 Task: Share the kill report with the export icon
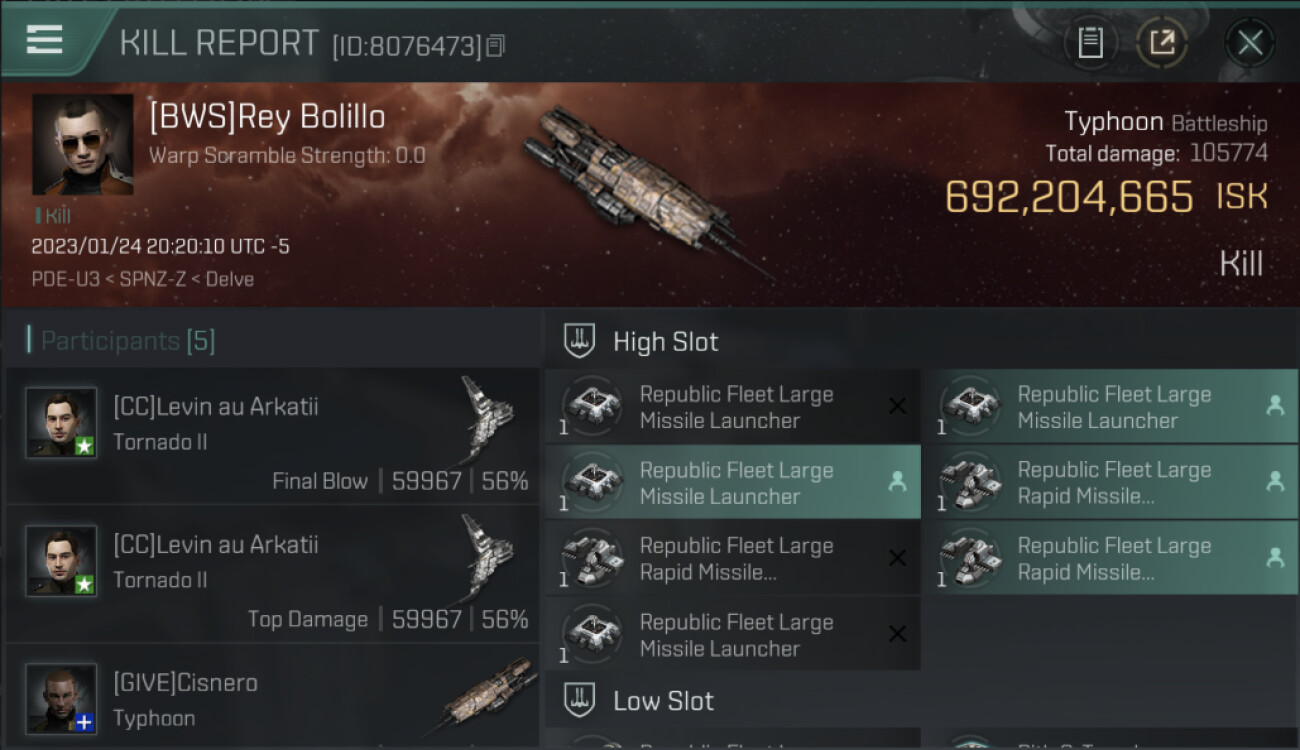pos(1161,42)
